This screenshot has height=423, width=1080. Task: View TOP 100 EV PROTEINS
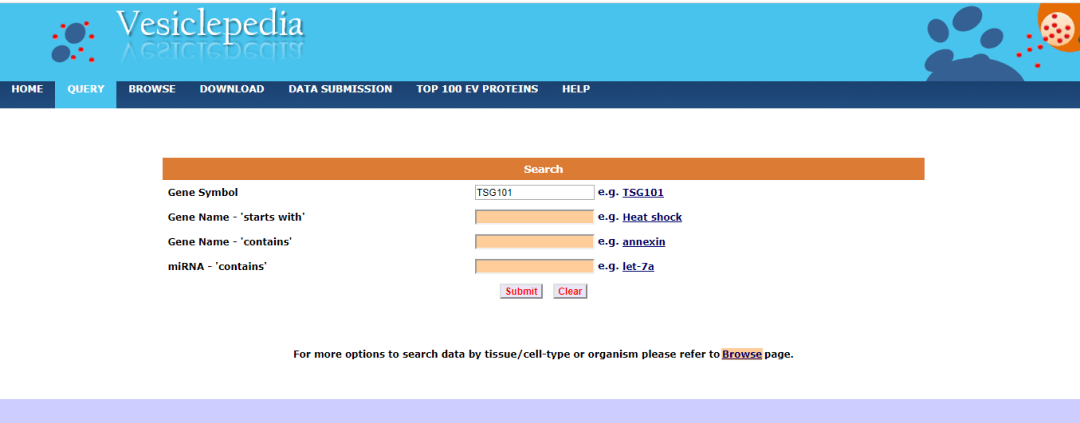(477, 90)
